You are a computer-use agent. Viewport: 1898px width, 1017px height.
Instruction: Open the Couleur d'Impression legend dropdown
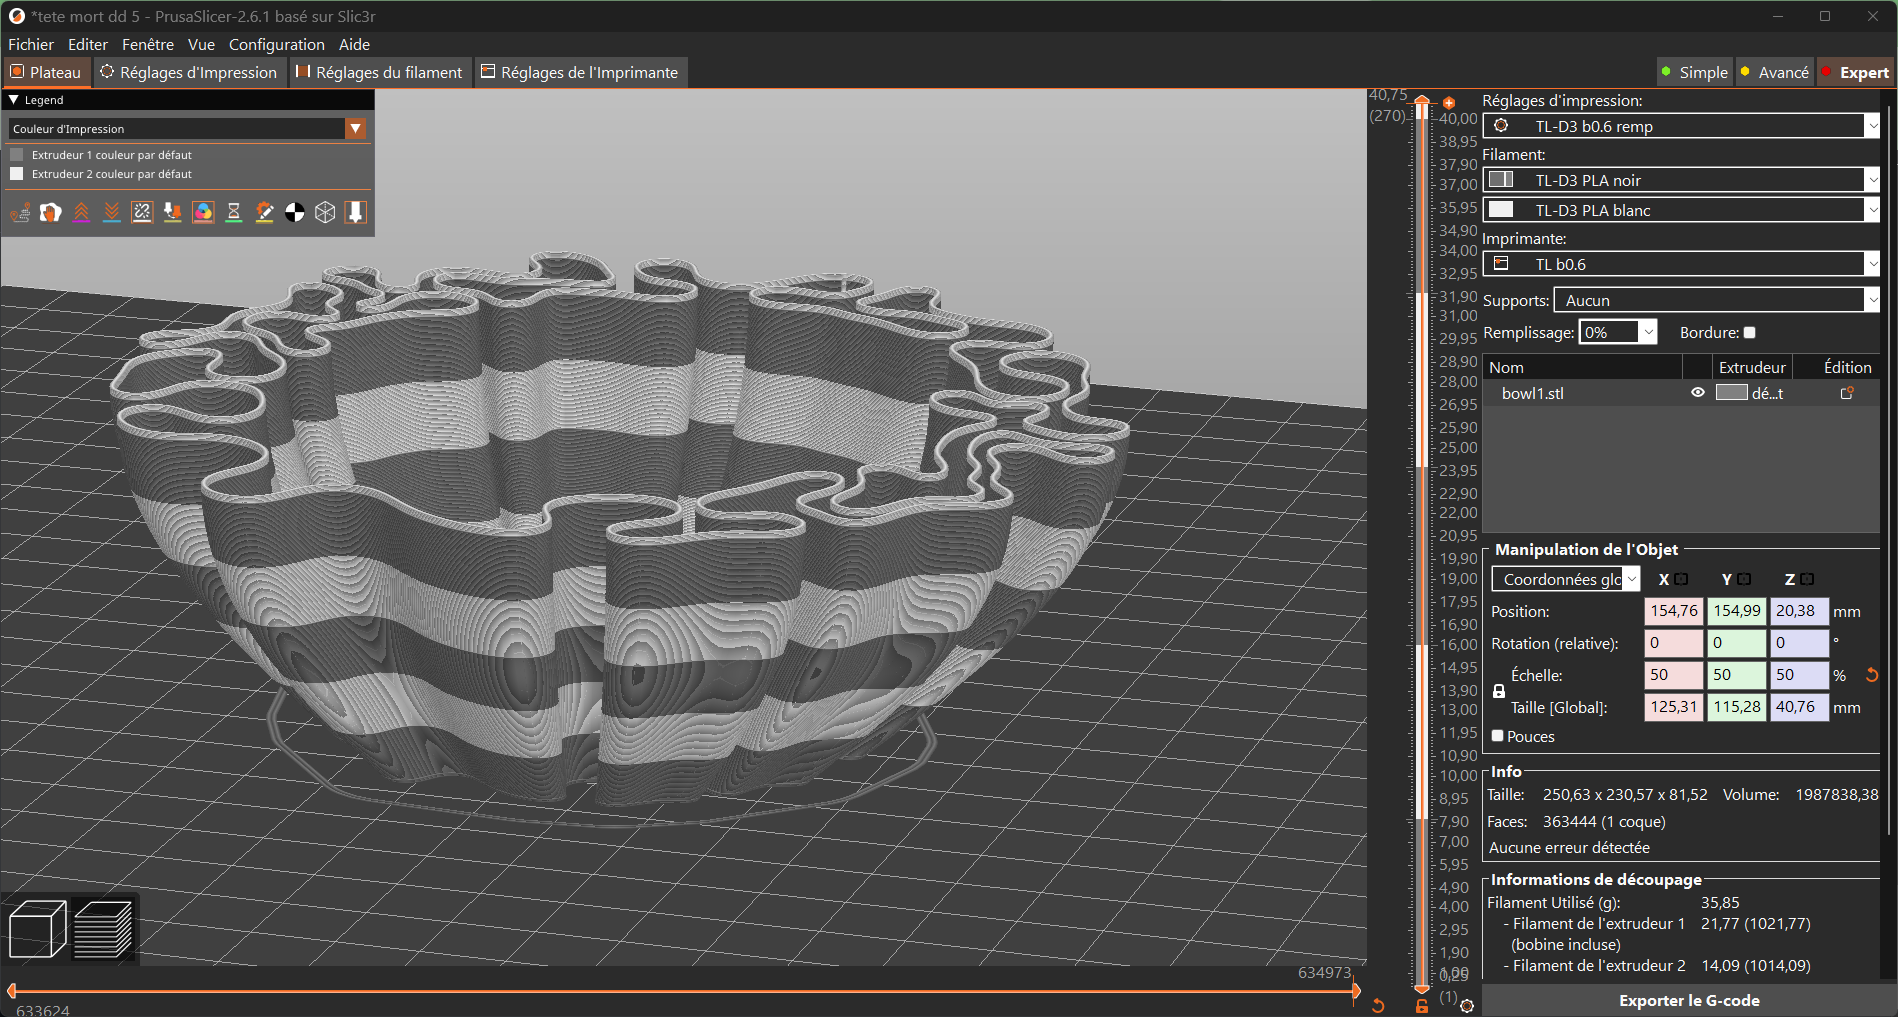[x=356, y=128]
